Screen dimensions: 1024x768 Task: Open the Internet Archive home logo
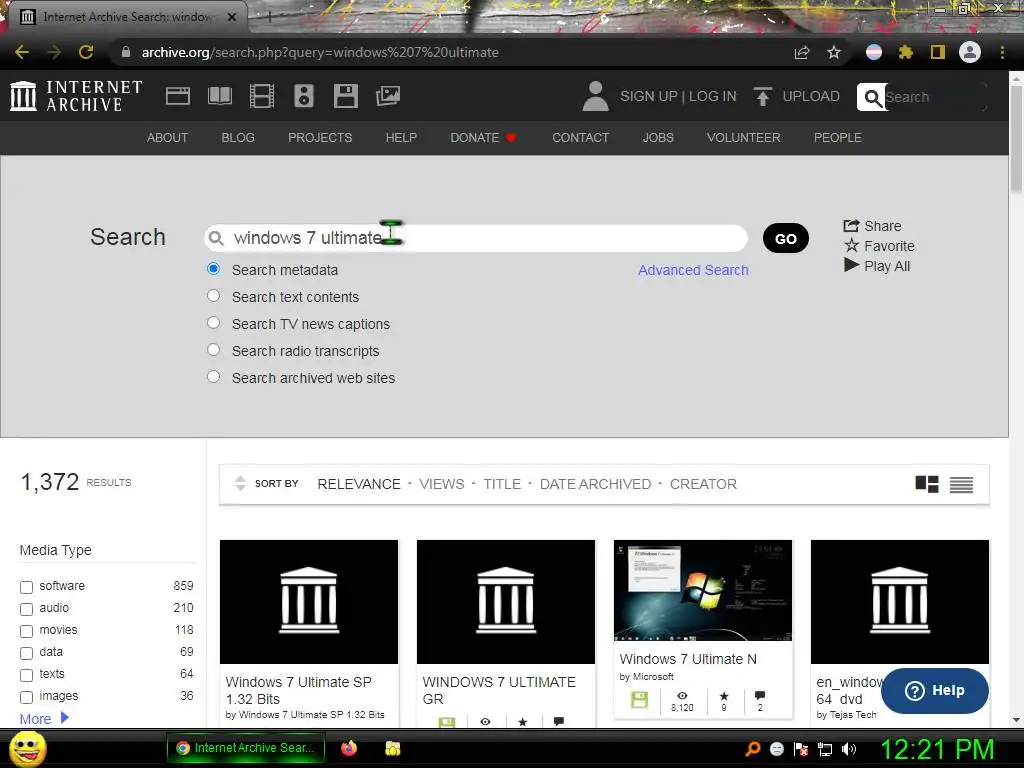76,96
